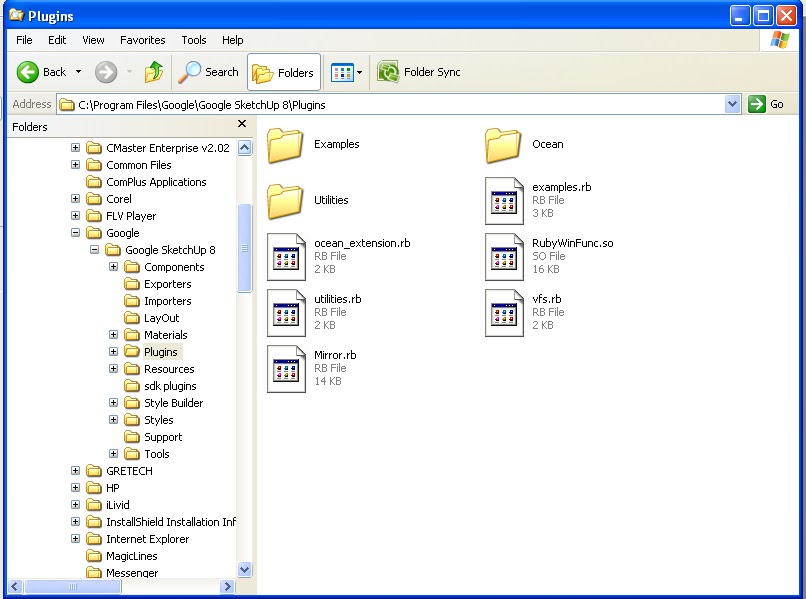Open the Search pane
This screenshot has height=599, width=806.
click(x=208, y=72)
